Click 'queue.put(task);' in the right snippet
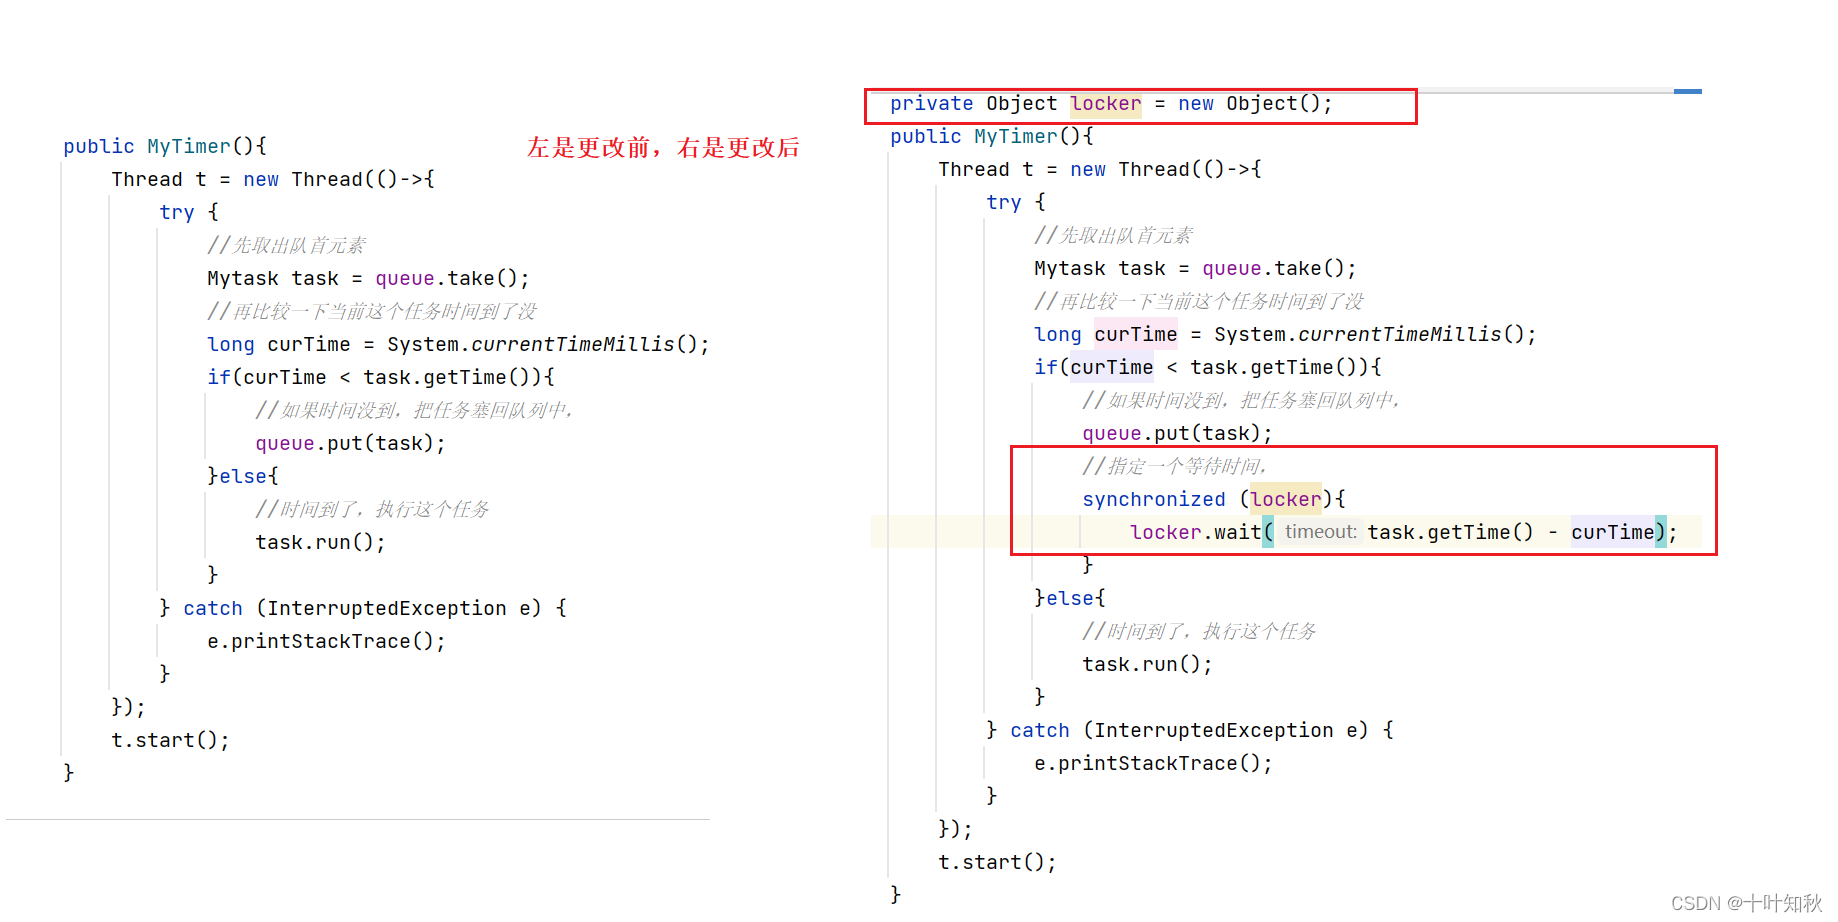The width and height of the screenshot is (1838, 922). tap(1177, 434)
